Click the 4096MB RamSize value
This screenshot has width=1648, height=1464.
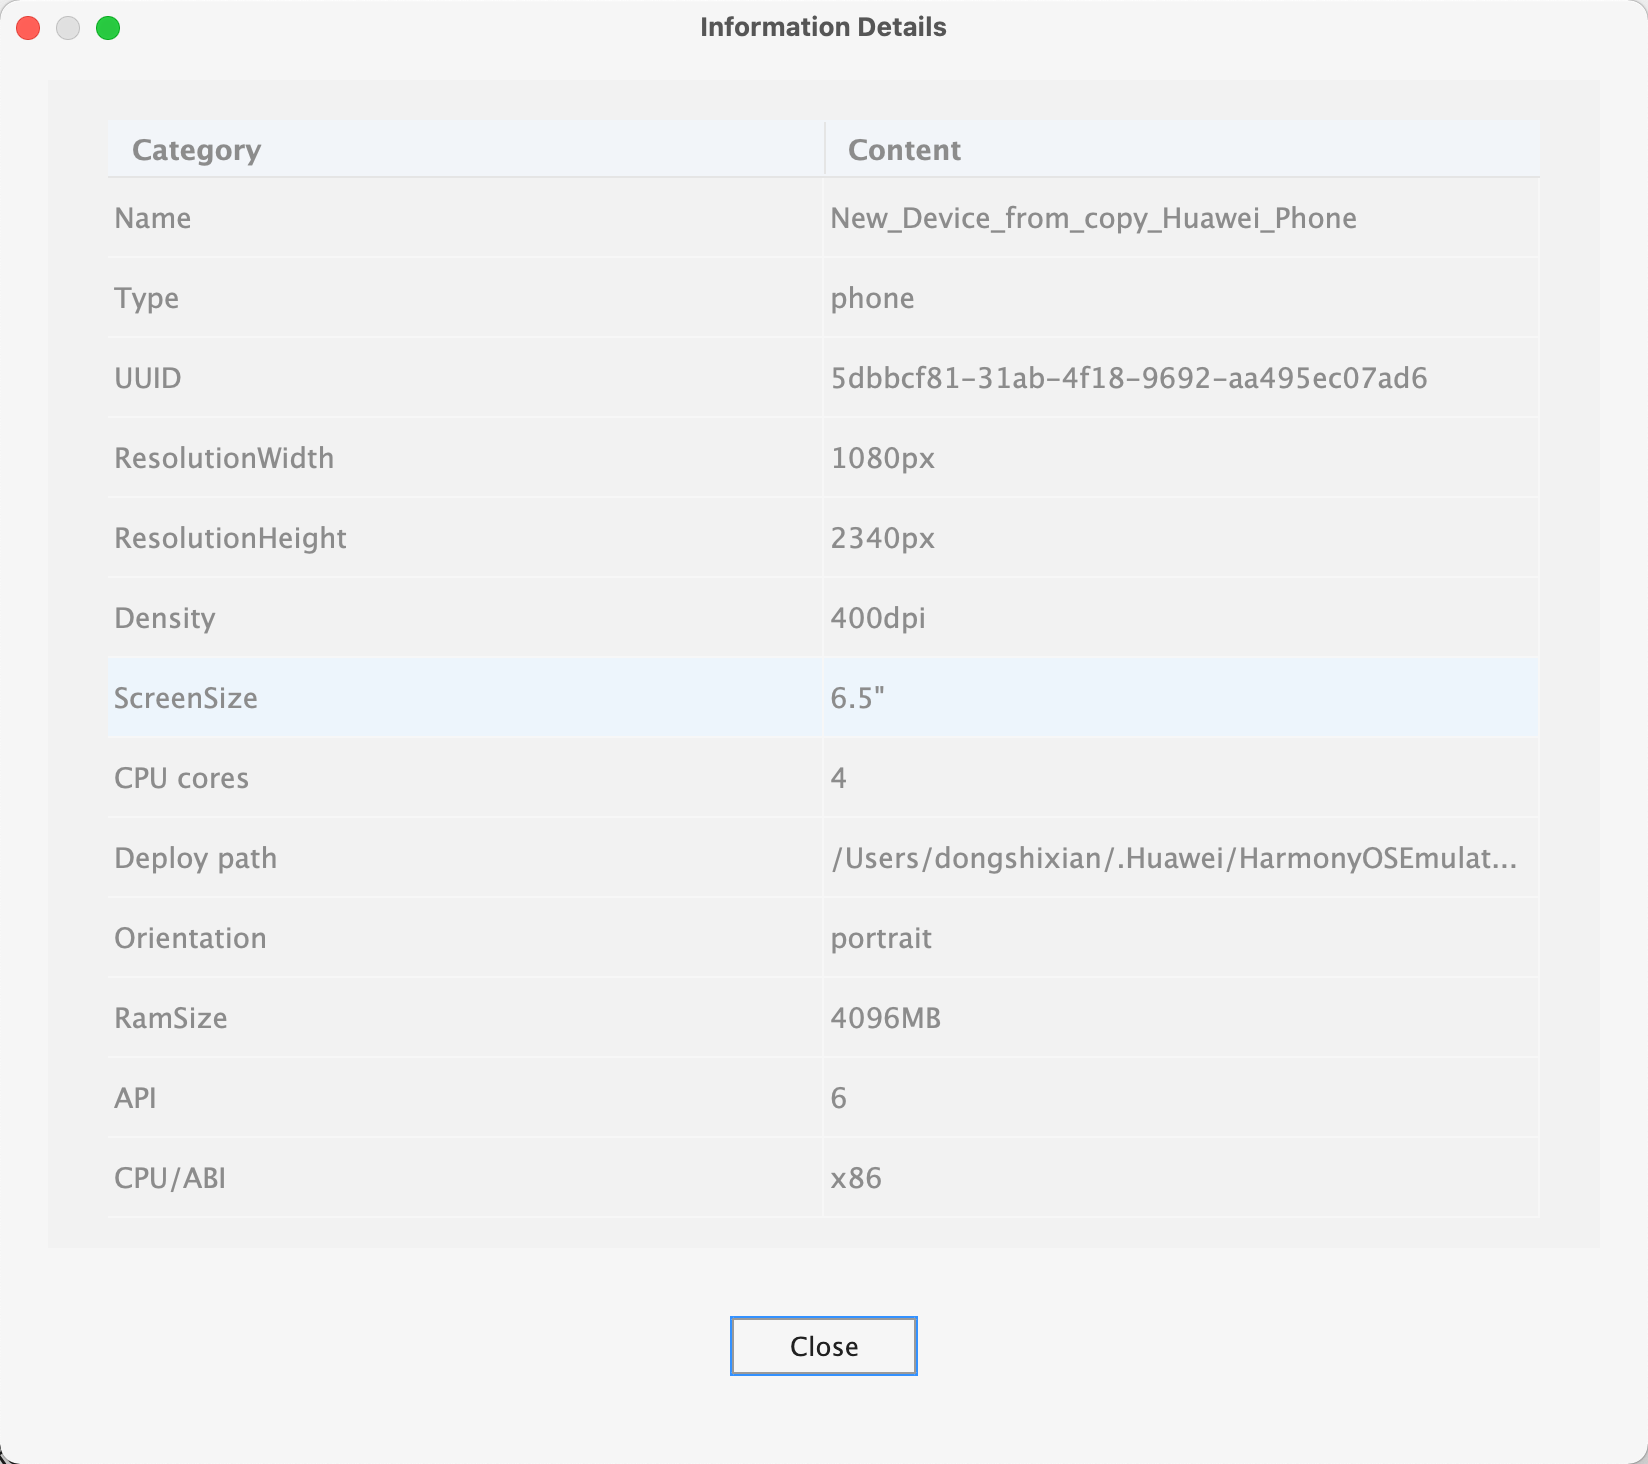885,1018
